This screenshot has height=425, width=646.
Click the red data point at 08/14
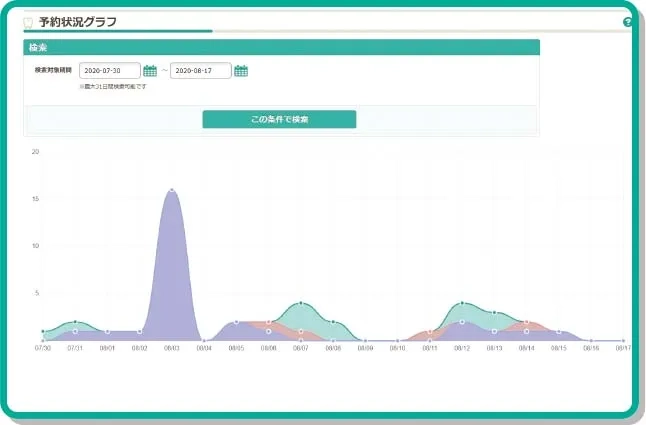click(x=526, y=322)
